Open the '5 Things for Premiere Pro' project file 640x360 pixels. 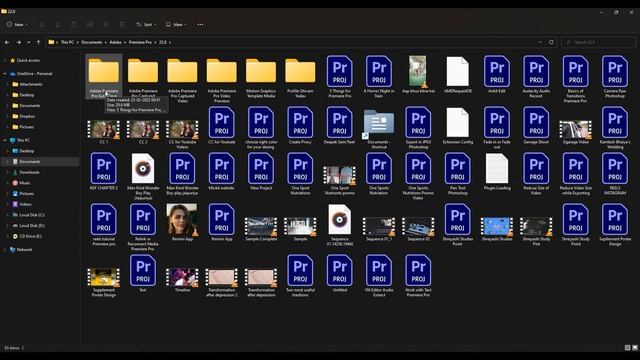pyautogui.click(x=340, y=77)
